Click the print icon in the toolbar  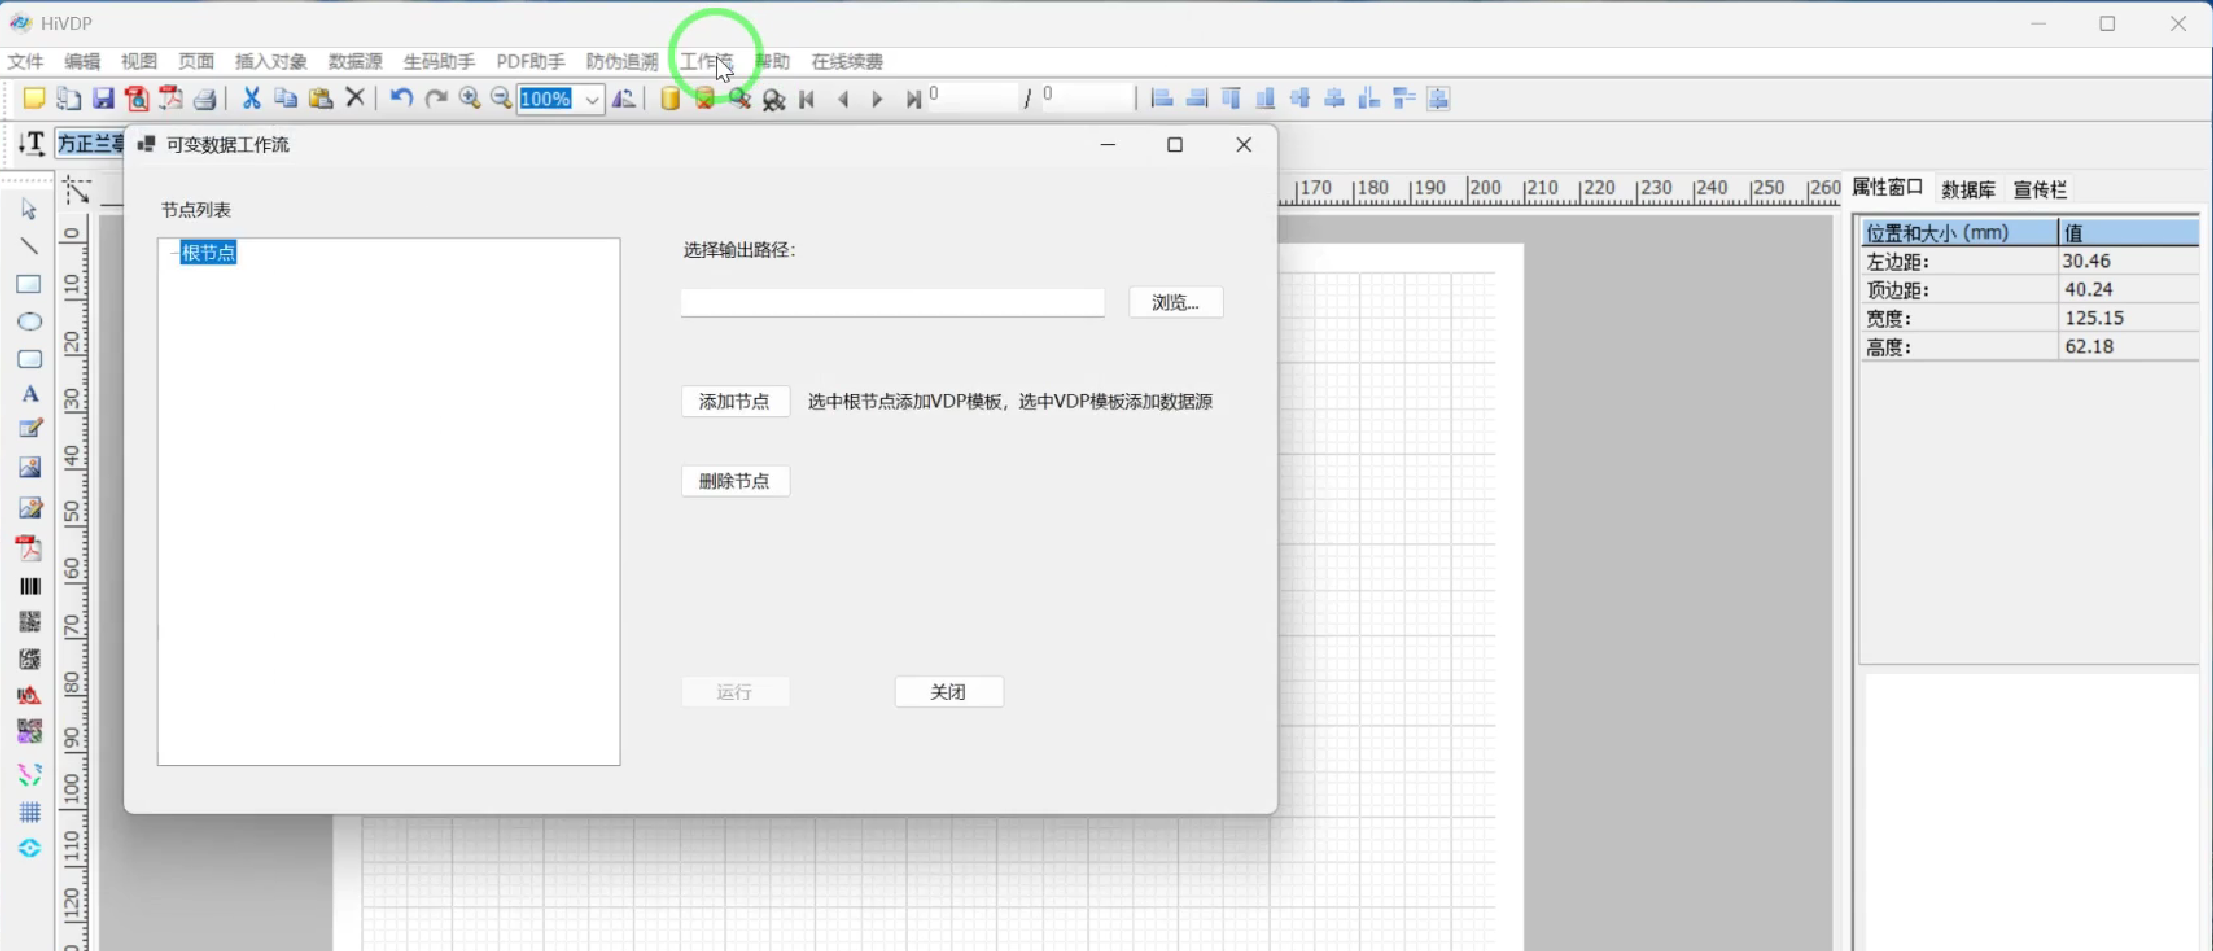[x=206, y=98]
